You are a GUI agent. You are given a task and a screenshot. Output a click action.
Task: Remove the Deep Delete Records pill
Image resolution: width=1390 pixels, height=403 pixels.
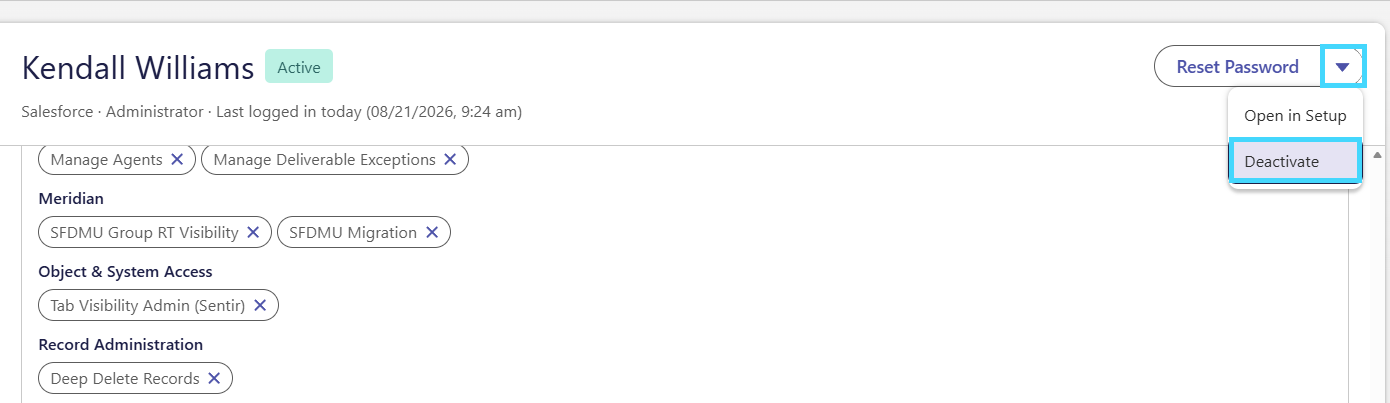click(214, 378)
